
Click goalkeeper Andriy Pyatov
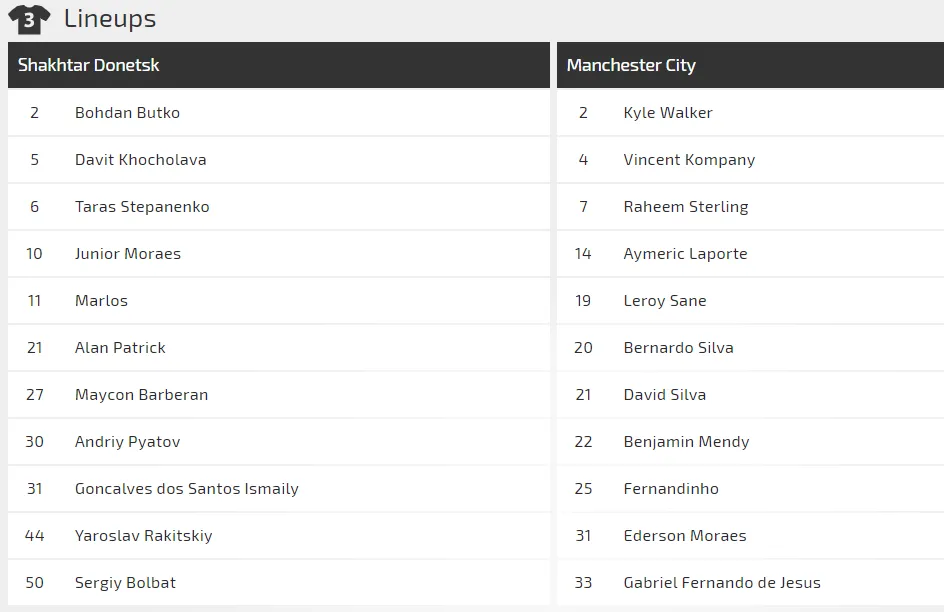tap(127, 442)
